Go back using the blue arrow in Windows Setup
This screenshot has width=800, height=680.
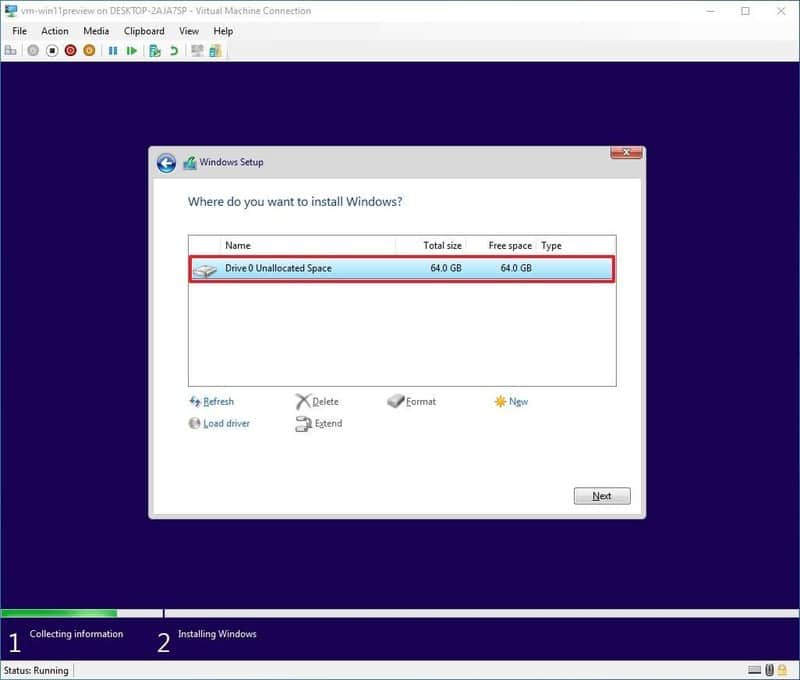(x=166, y=163)
